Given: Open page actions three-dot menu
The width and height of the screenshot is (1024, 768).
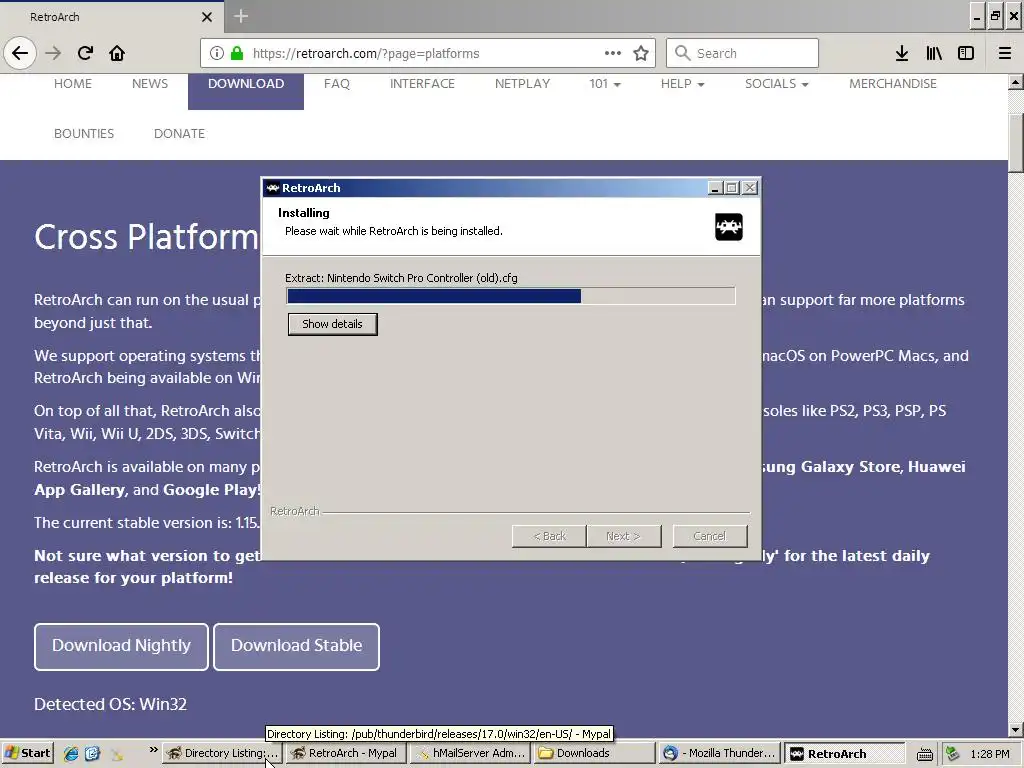Looking at the screenshot, I should coord(613,53).
